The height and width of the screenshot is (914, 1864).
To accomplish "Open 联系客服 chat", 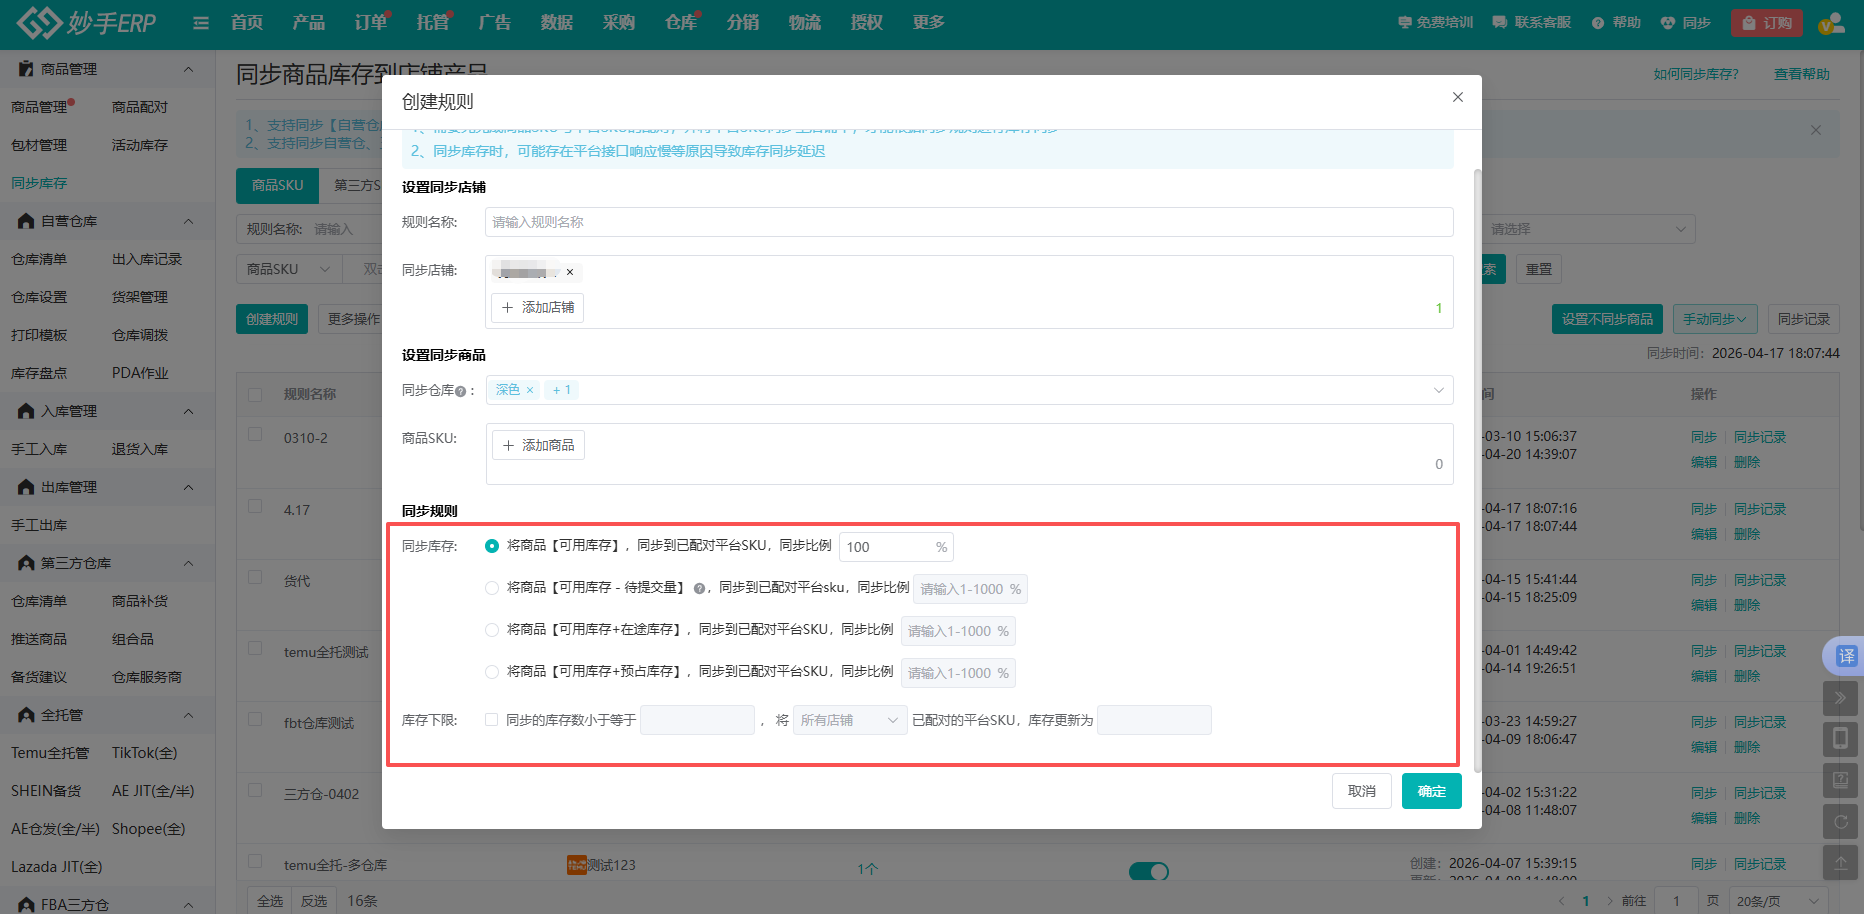I will (1531, 22).
